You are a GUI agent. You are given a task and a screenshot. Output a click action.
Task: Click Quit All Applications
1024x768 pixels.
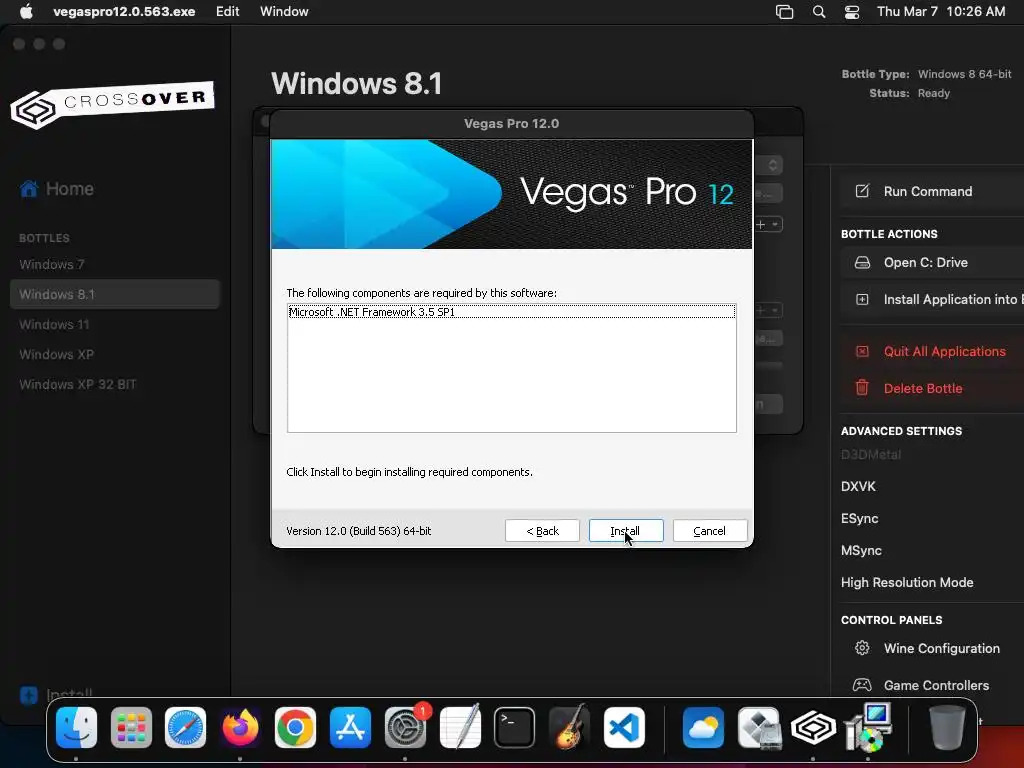[932, 351]
